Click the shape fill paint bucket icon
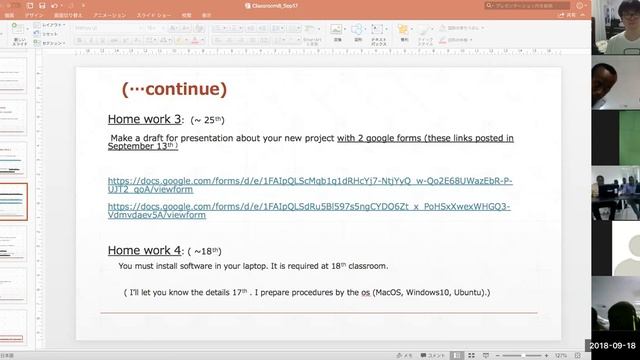This screenshot has width=640, height=360. pos(443,28)
